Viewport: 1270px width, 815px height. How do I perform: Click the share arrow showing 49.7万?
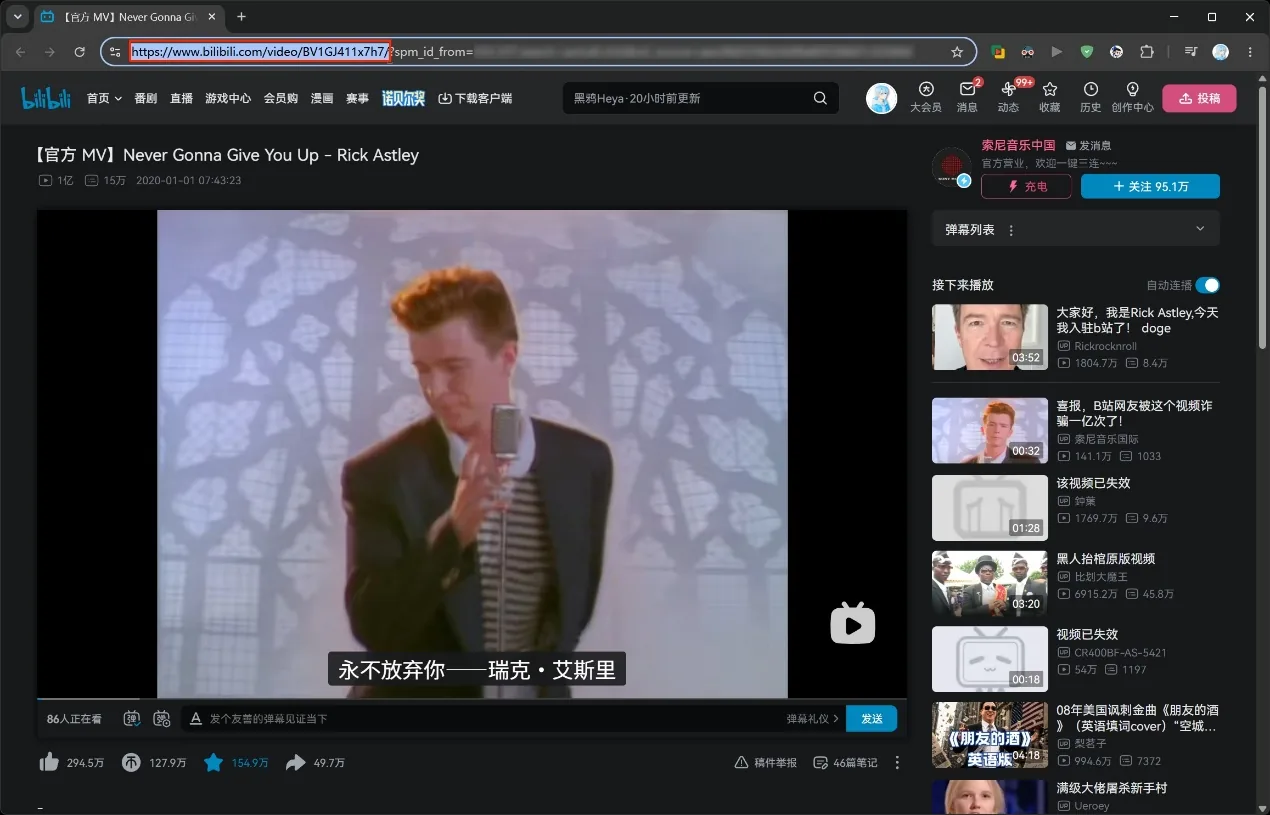click(x=295, y=762)
